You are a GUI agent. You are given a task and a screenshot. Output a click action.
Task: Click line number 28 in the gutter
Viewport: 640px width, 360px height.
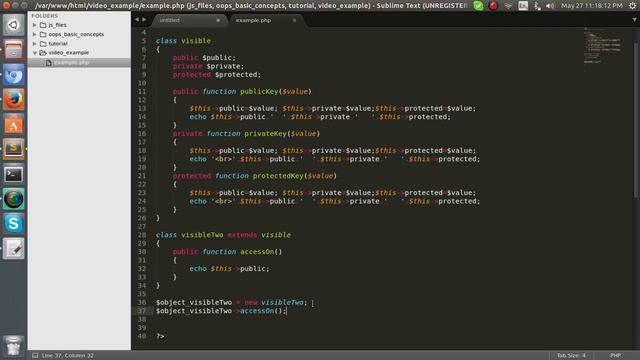click(x=142, y=235)
